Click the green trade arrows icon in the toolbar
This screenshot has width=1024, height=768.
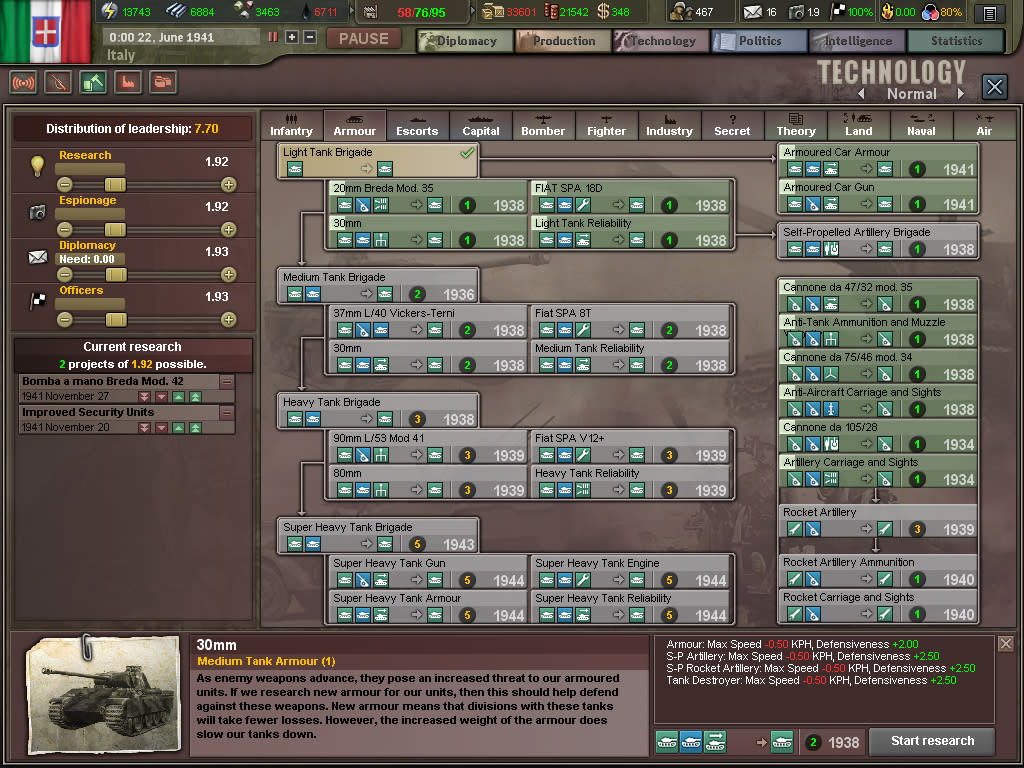coord(92,83)
